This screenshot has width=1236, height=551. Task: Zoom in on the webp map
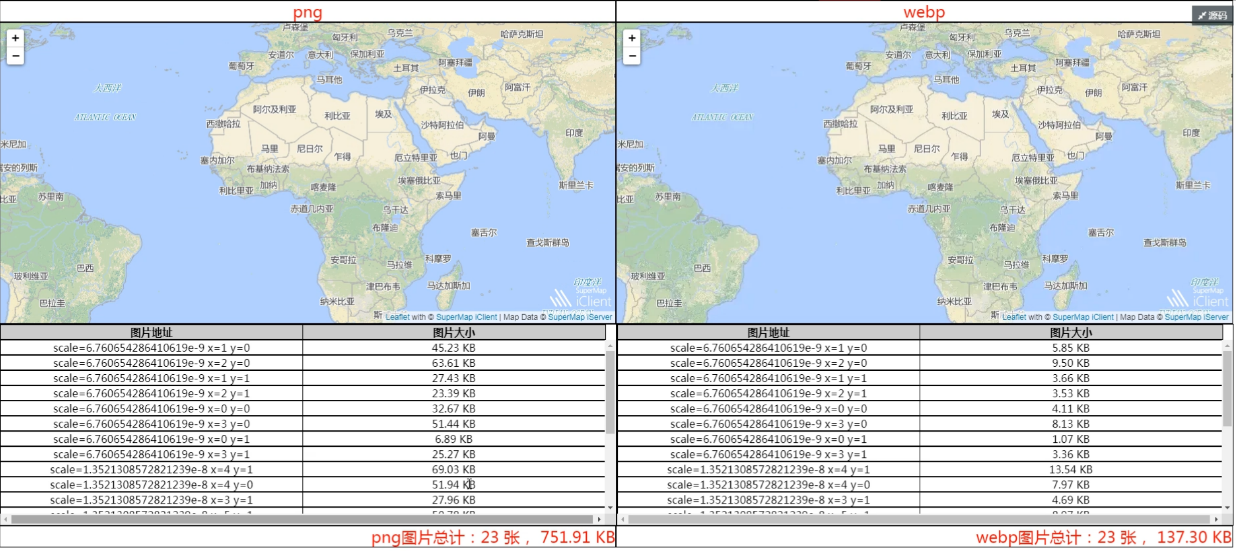[631, 38]
